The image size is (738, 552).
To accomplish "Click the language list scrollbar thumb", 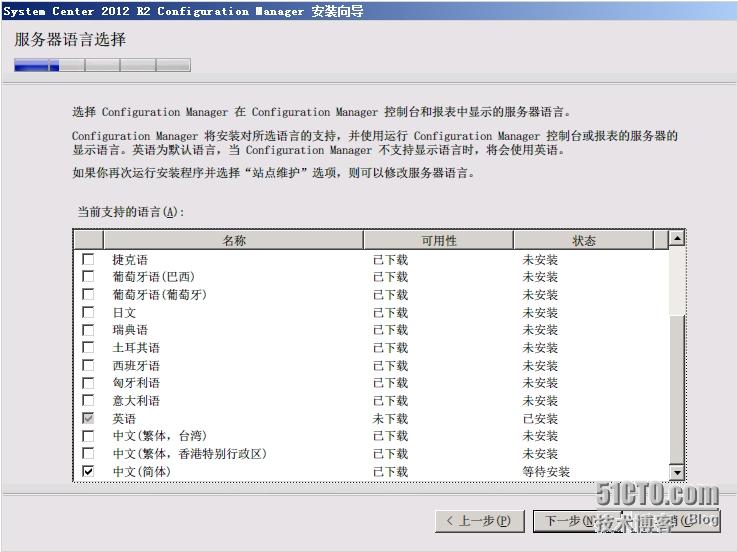I will click(x=677, y=390).
